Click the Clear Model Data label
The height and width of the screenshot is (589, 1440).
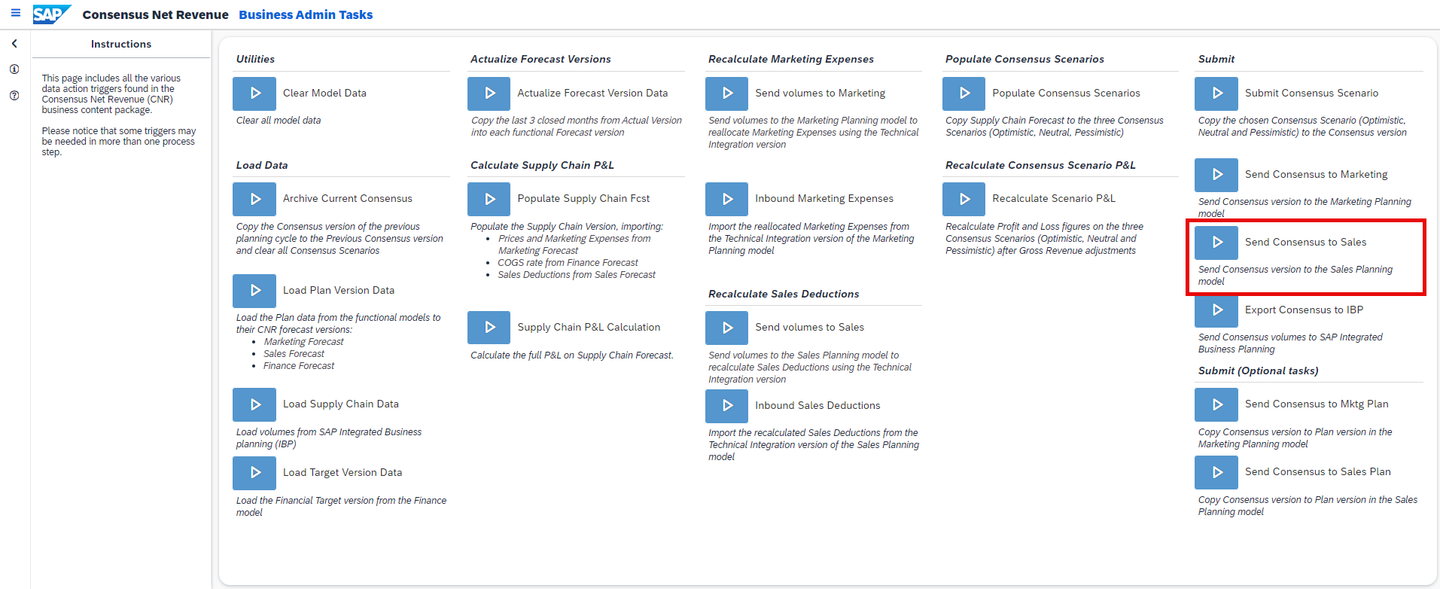(x=325, y=93)
